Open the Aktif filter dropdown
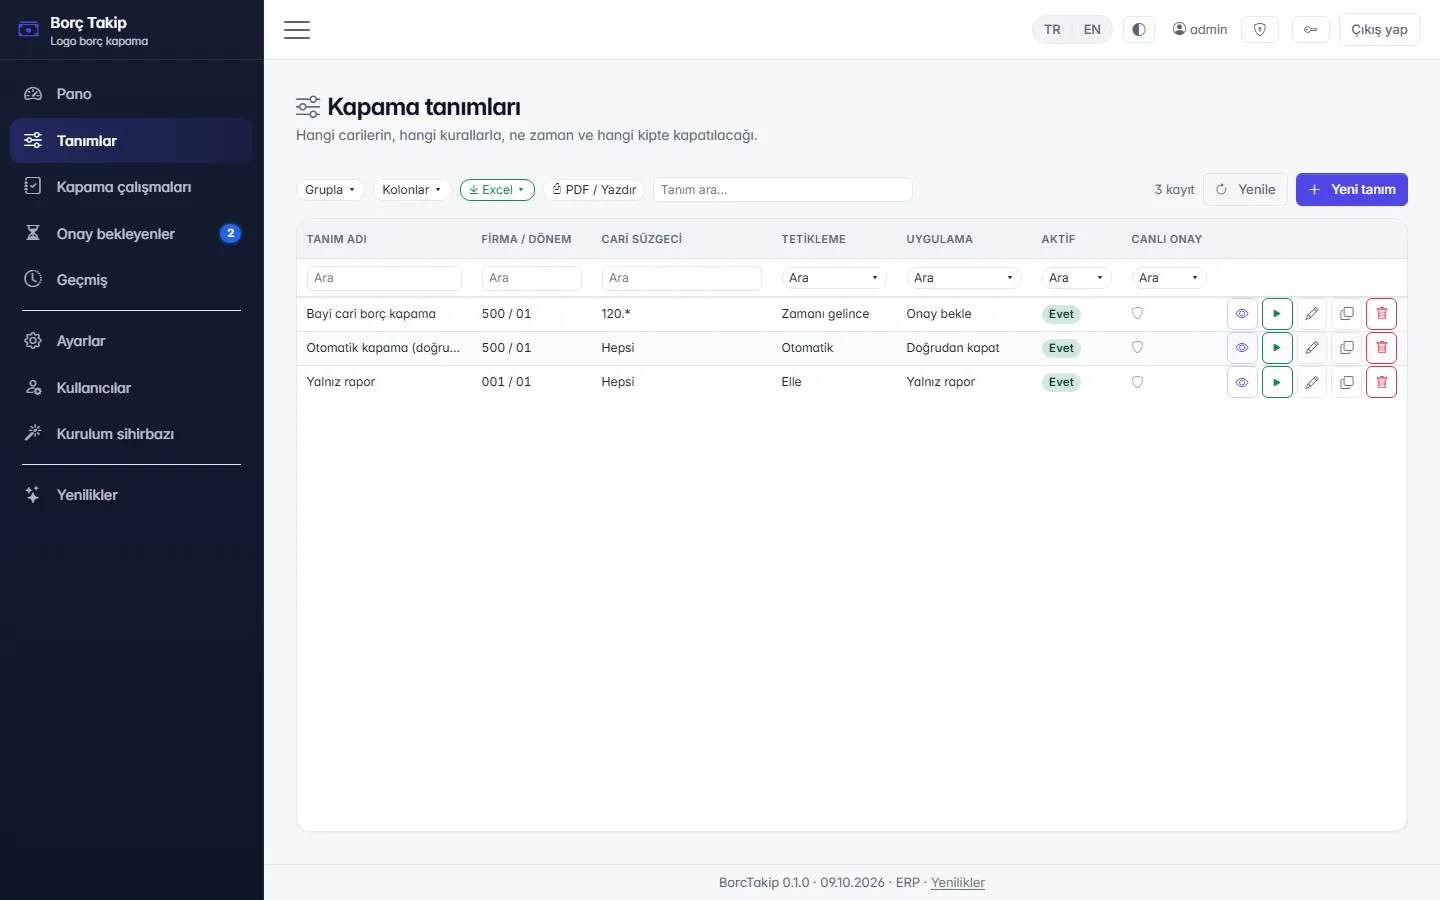1440x900 pixels. pos(1076,278)
